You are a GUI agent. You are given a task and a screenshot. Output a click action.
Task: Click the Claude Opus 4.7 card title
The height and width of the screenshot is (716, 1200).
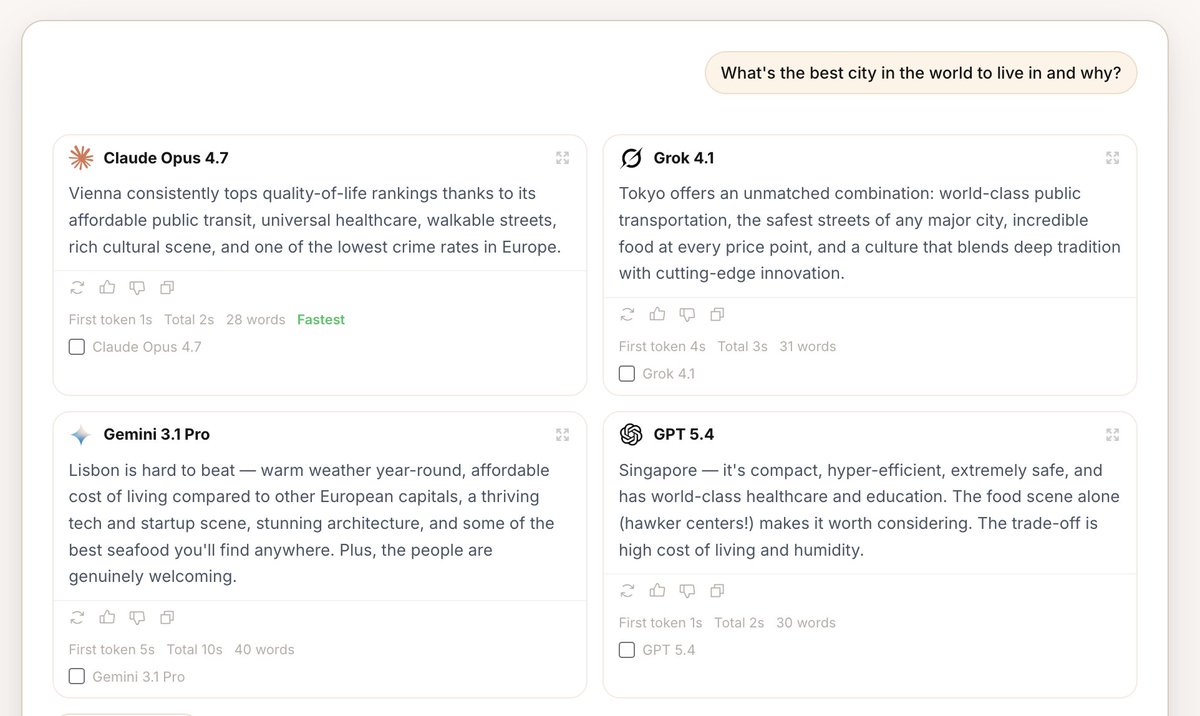166,158
